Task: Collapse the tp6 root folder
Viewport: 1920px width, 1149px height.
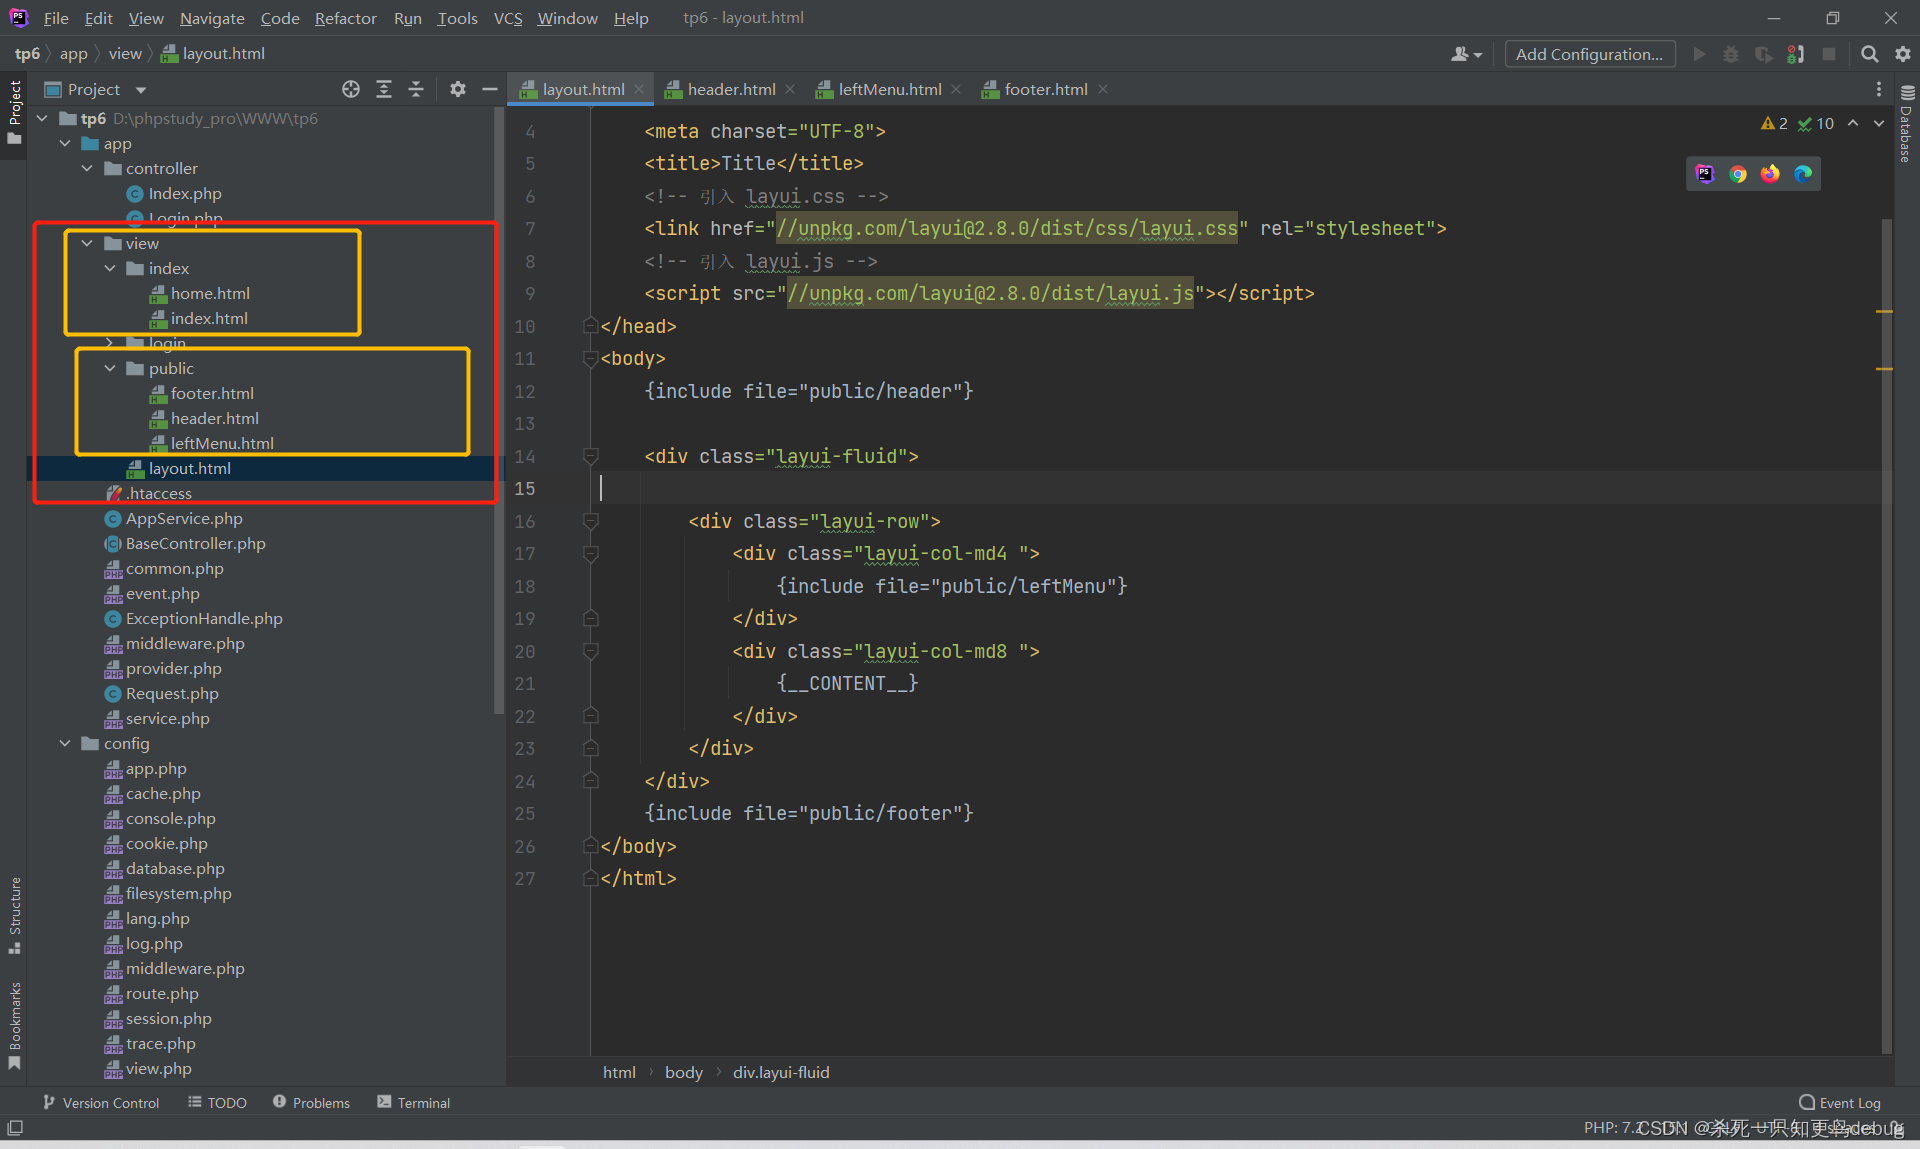Action: click(x=43, y=118)
